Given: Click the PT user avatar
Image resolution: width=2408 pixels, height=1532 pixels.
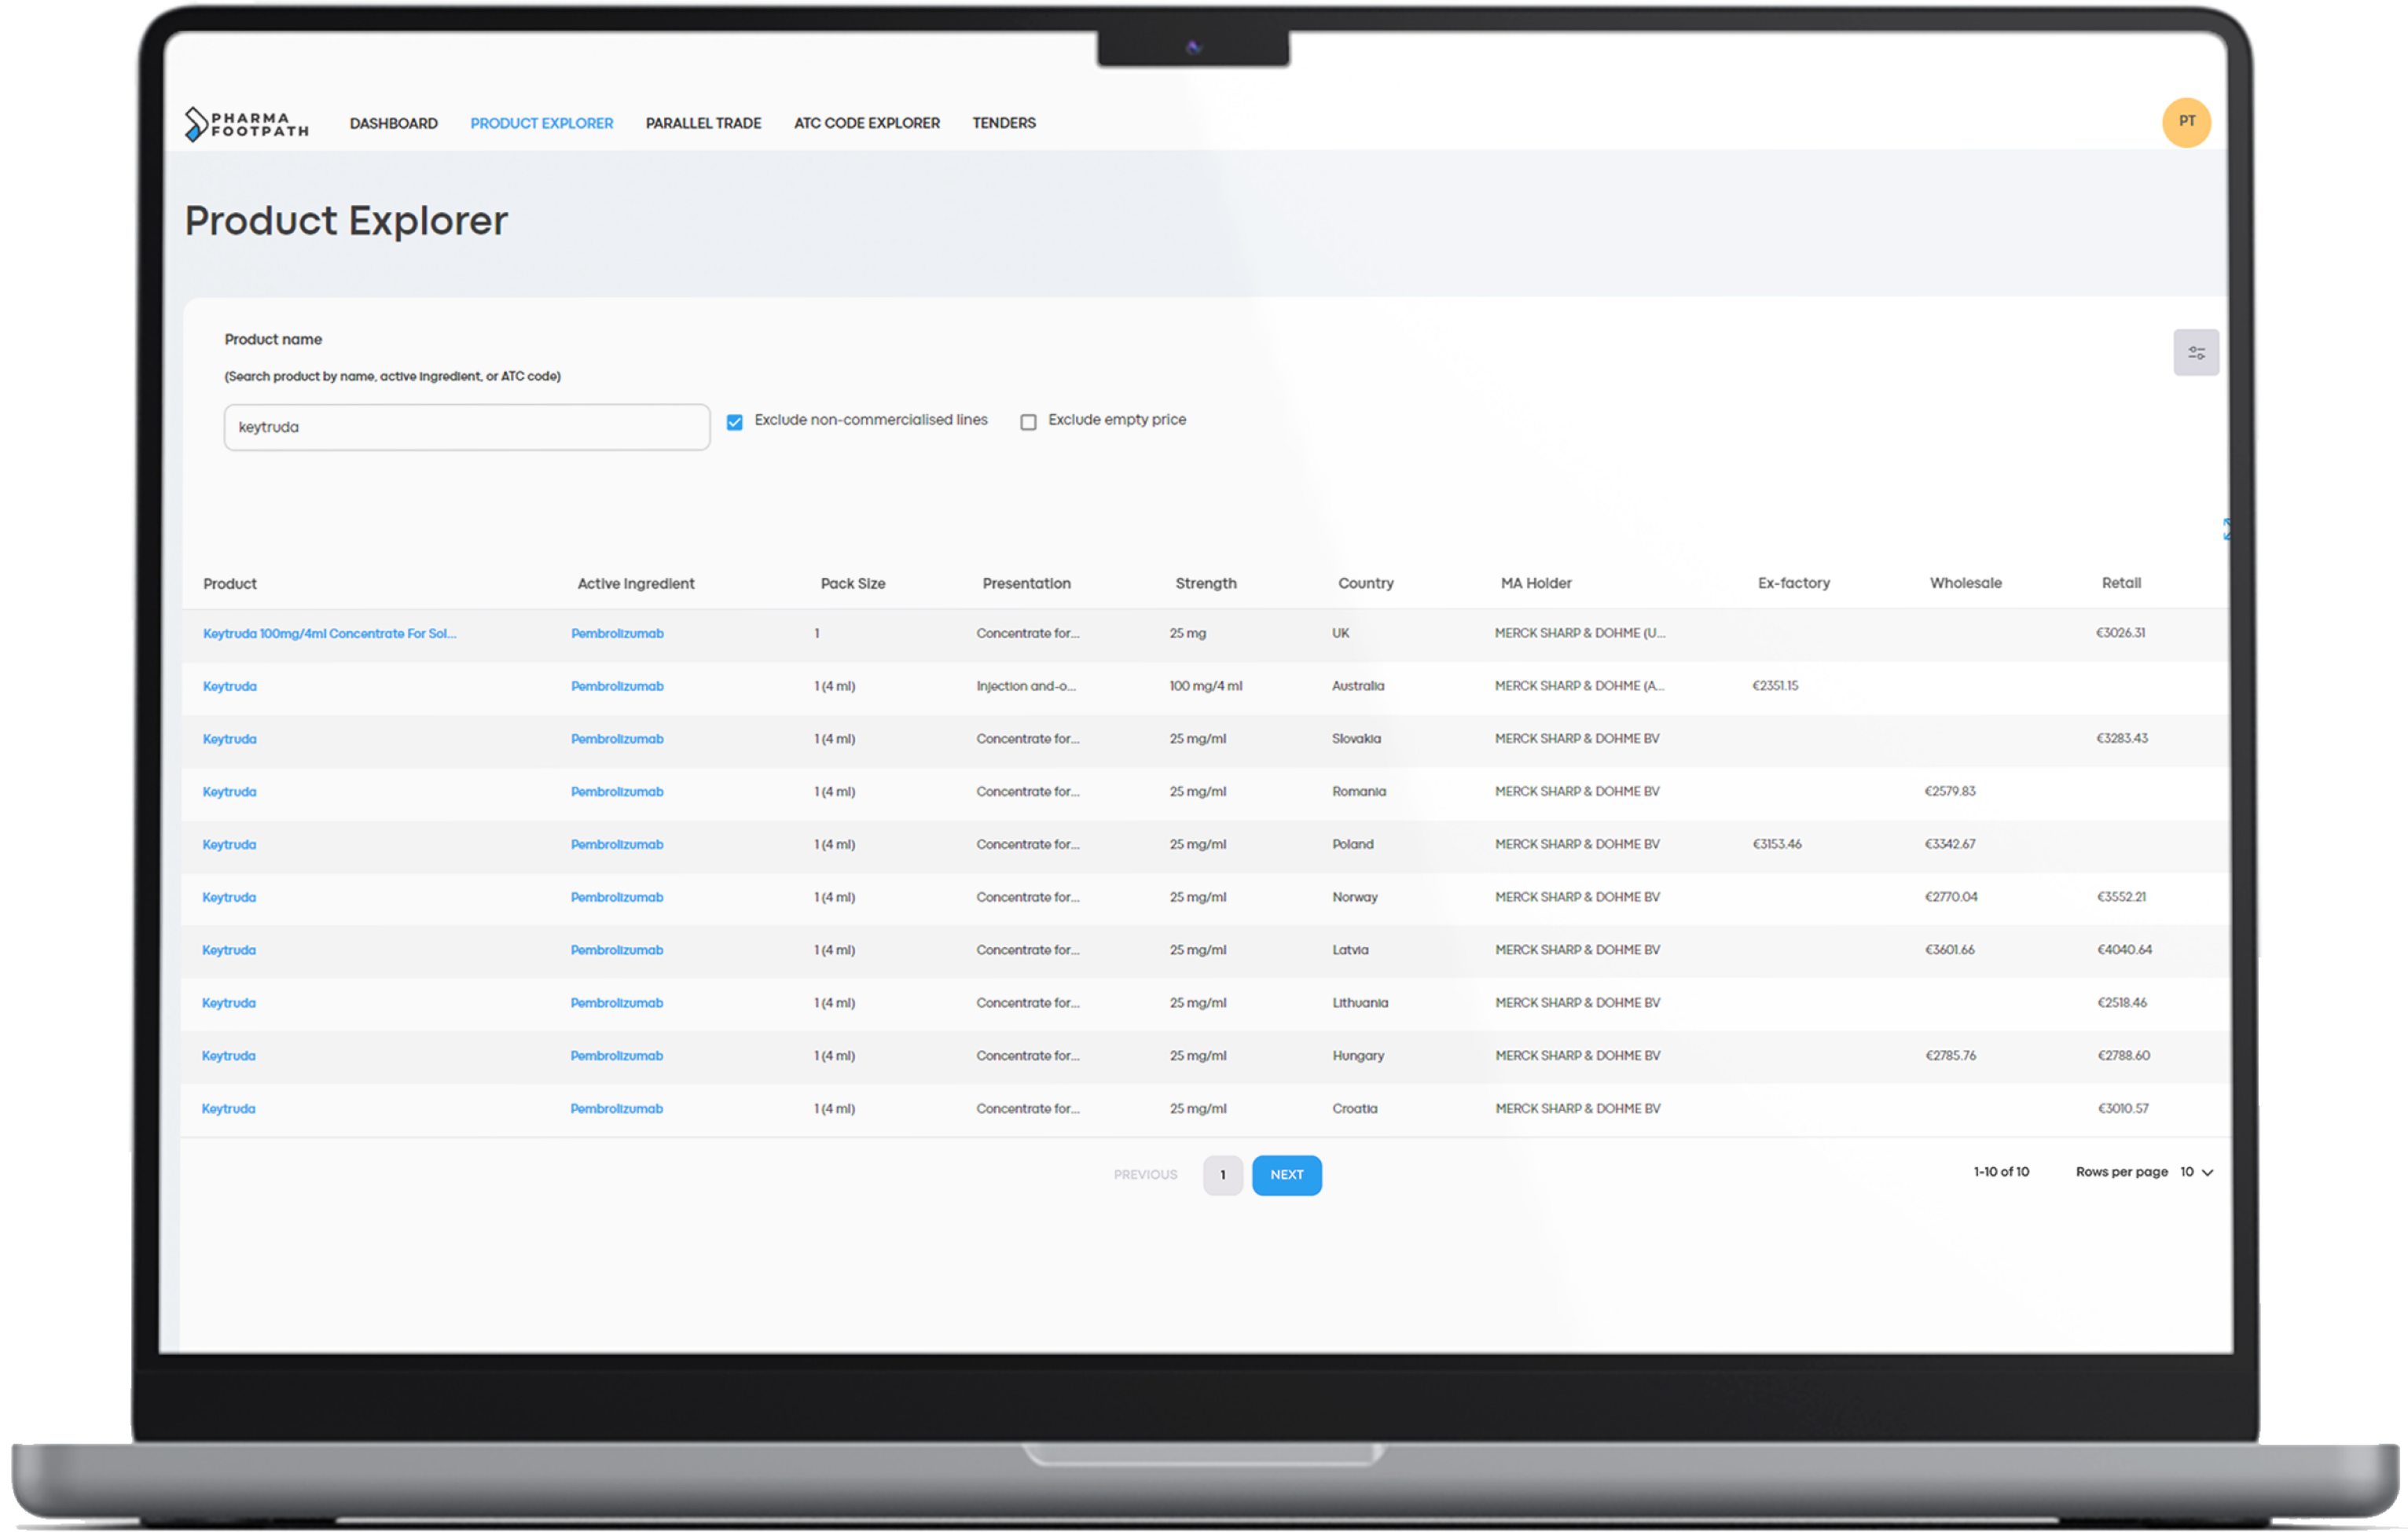Looking at the screenshot, I should click(x=2186, y=122).
